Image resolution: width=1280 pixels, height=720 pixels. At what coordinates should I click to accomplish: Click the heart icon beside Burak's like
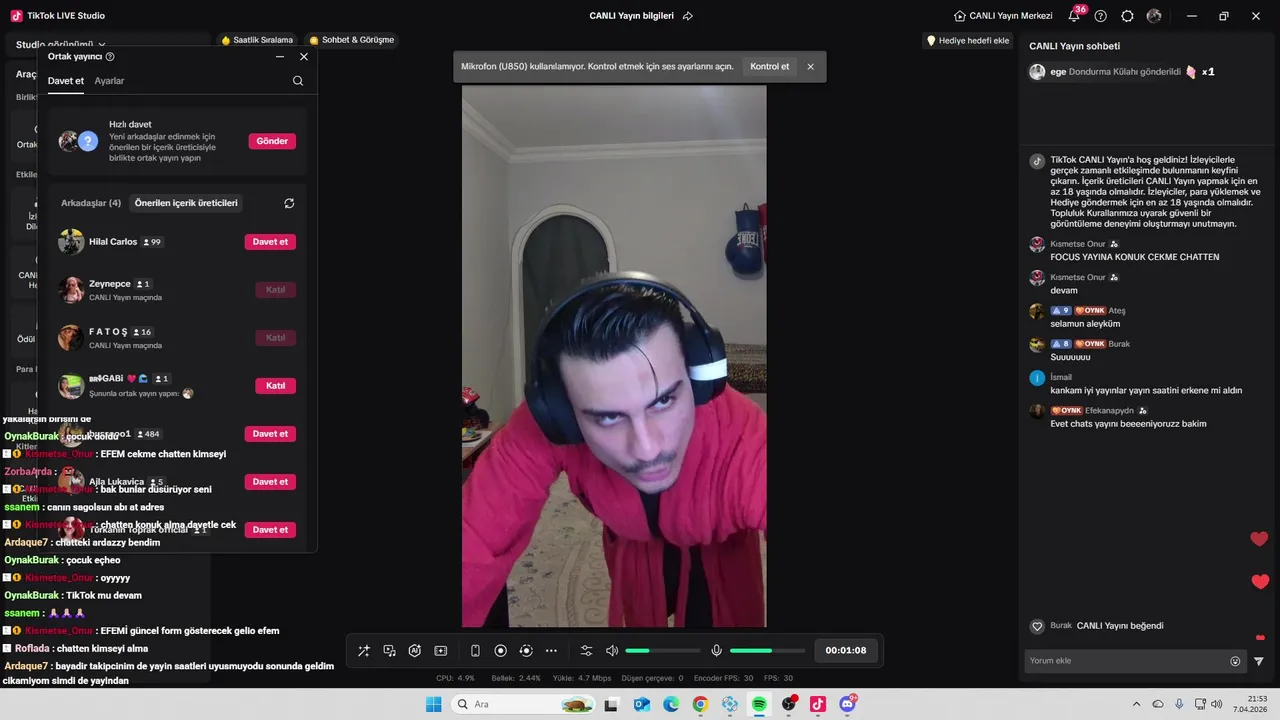point(1037,626)
